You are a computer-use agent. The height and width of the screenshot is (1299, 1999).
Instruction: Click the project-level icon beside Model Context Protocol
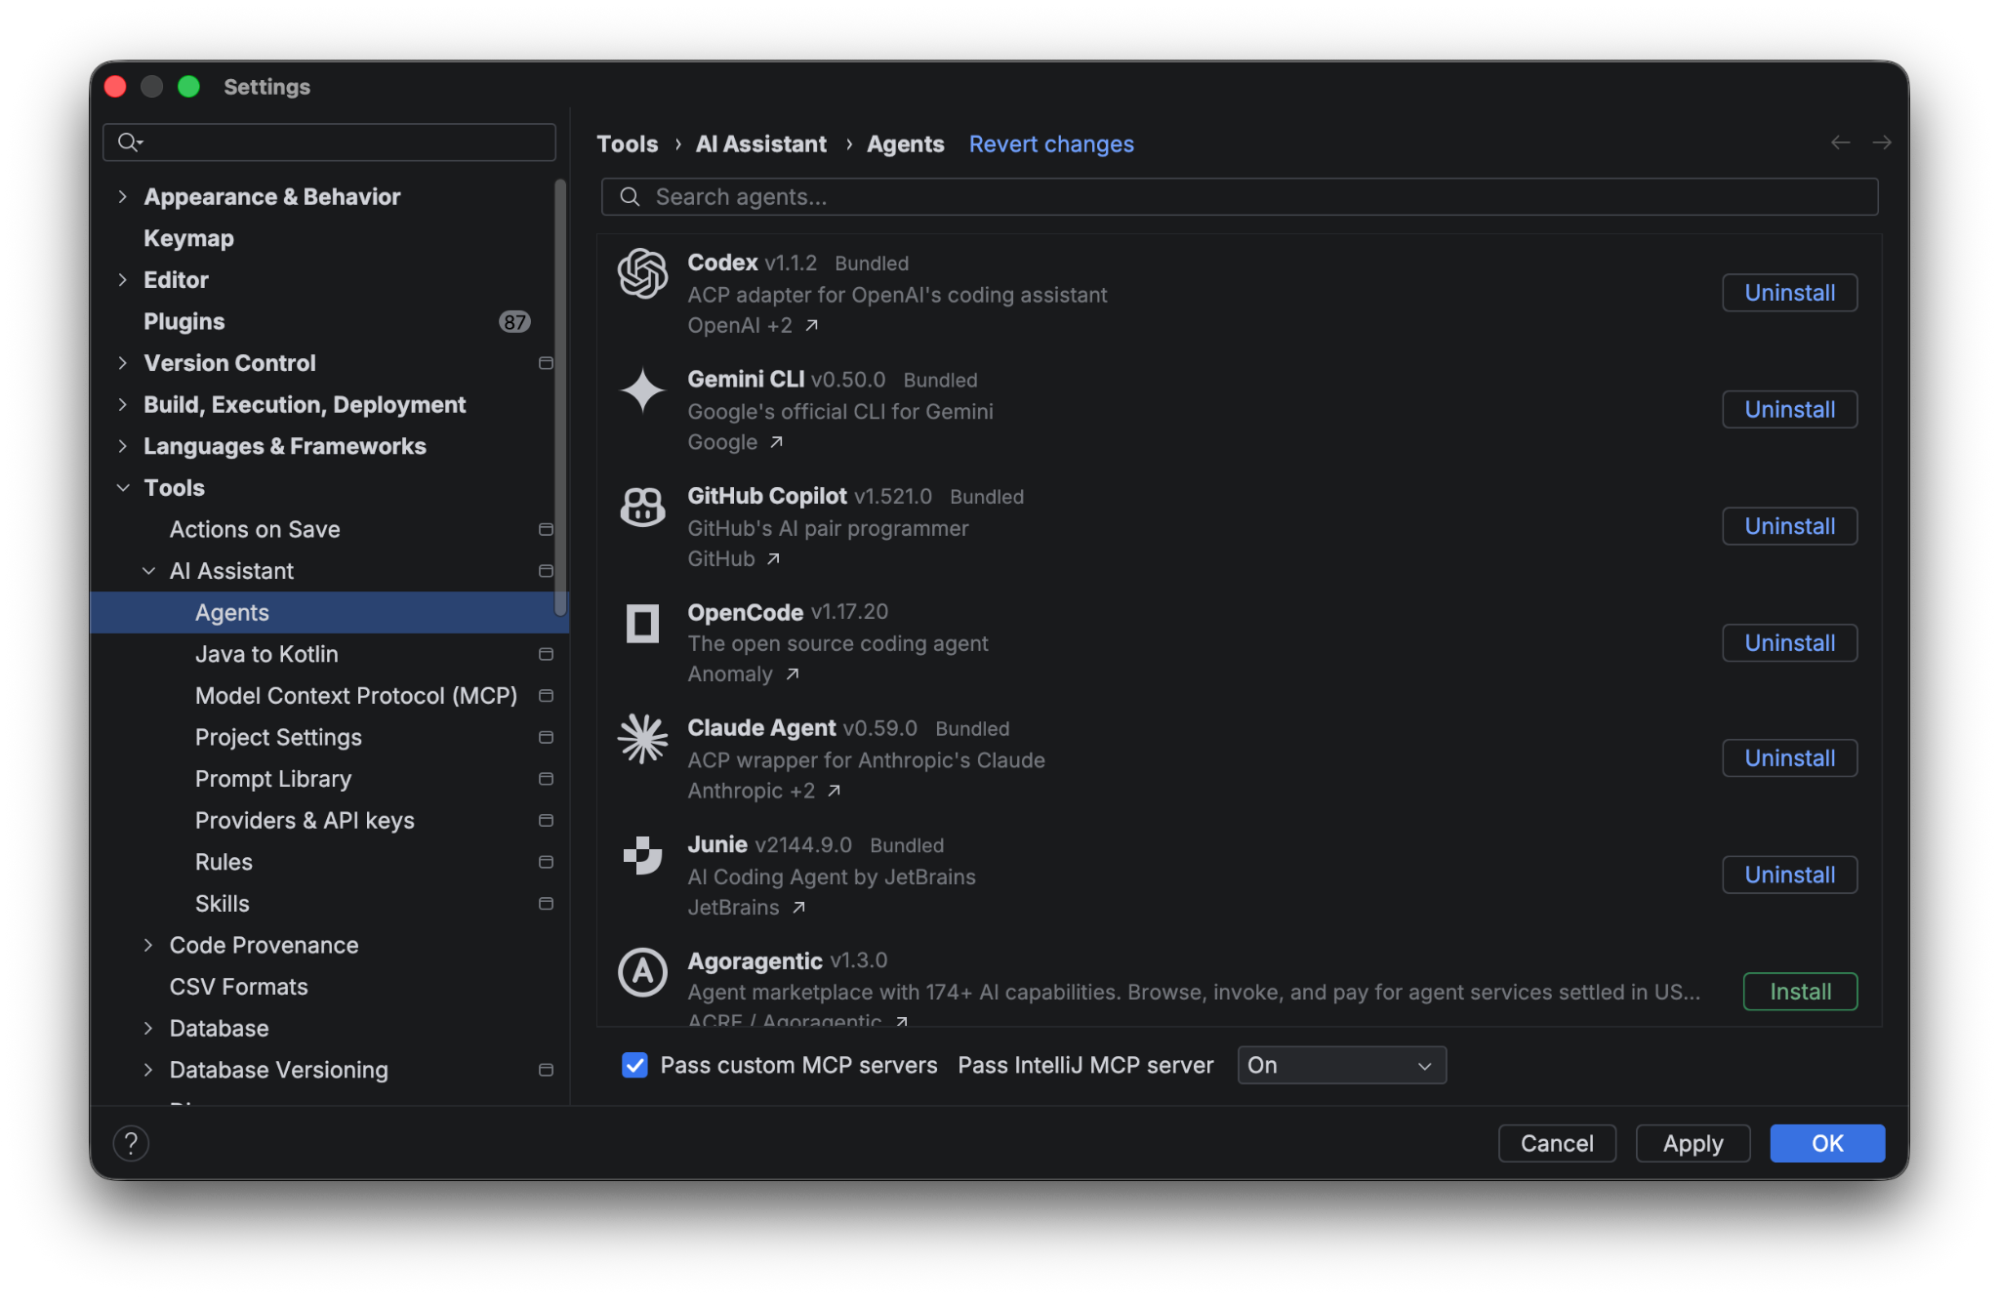tap(546, 695)
